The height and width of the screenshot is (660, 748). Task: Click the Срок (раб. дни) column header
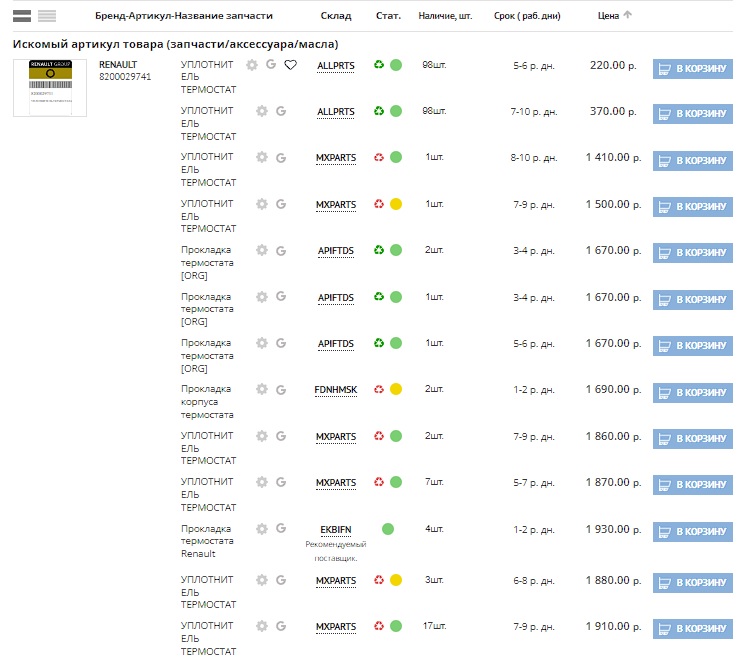[527, 16]
